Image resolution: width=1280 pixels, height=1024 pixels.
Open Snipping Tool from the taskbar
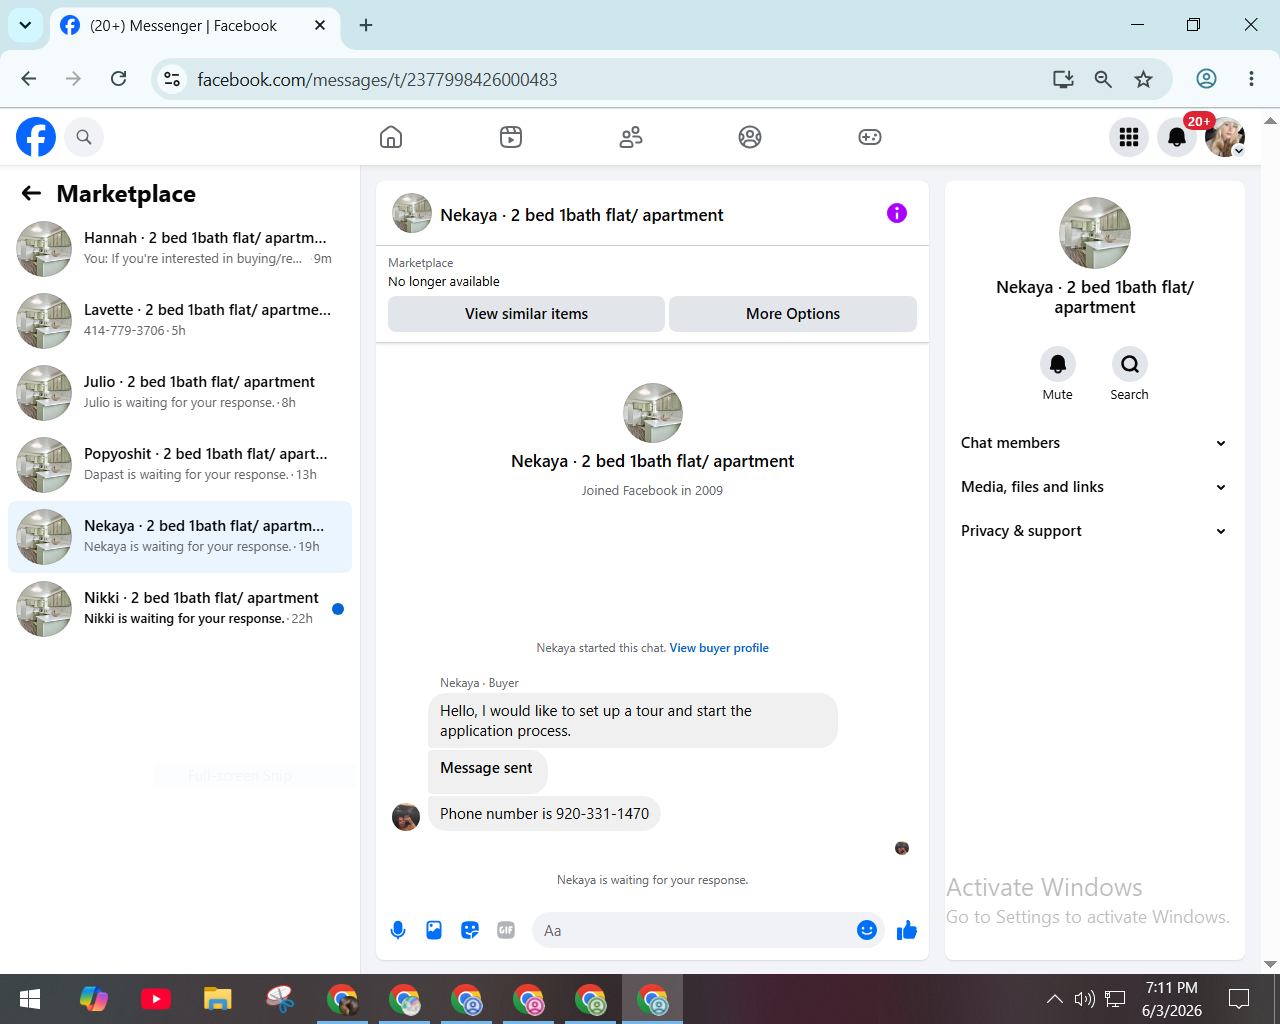pos(280,999)
